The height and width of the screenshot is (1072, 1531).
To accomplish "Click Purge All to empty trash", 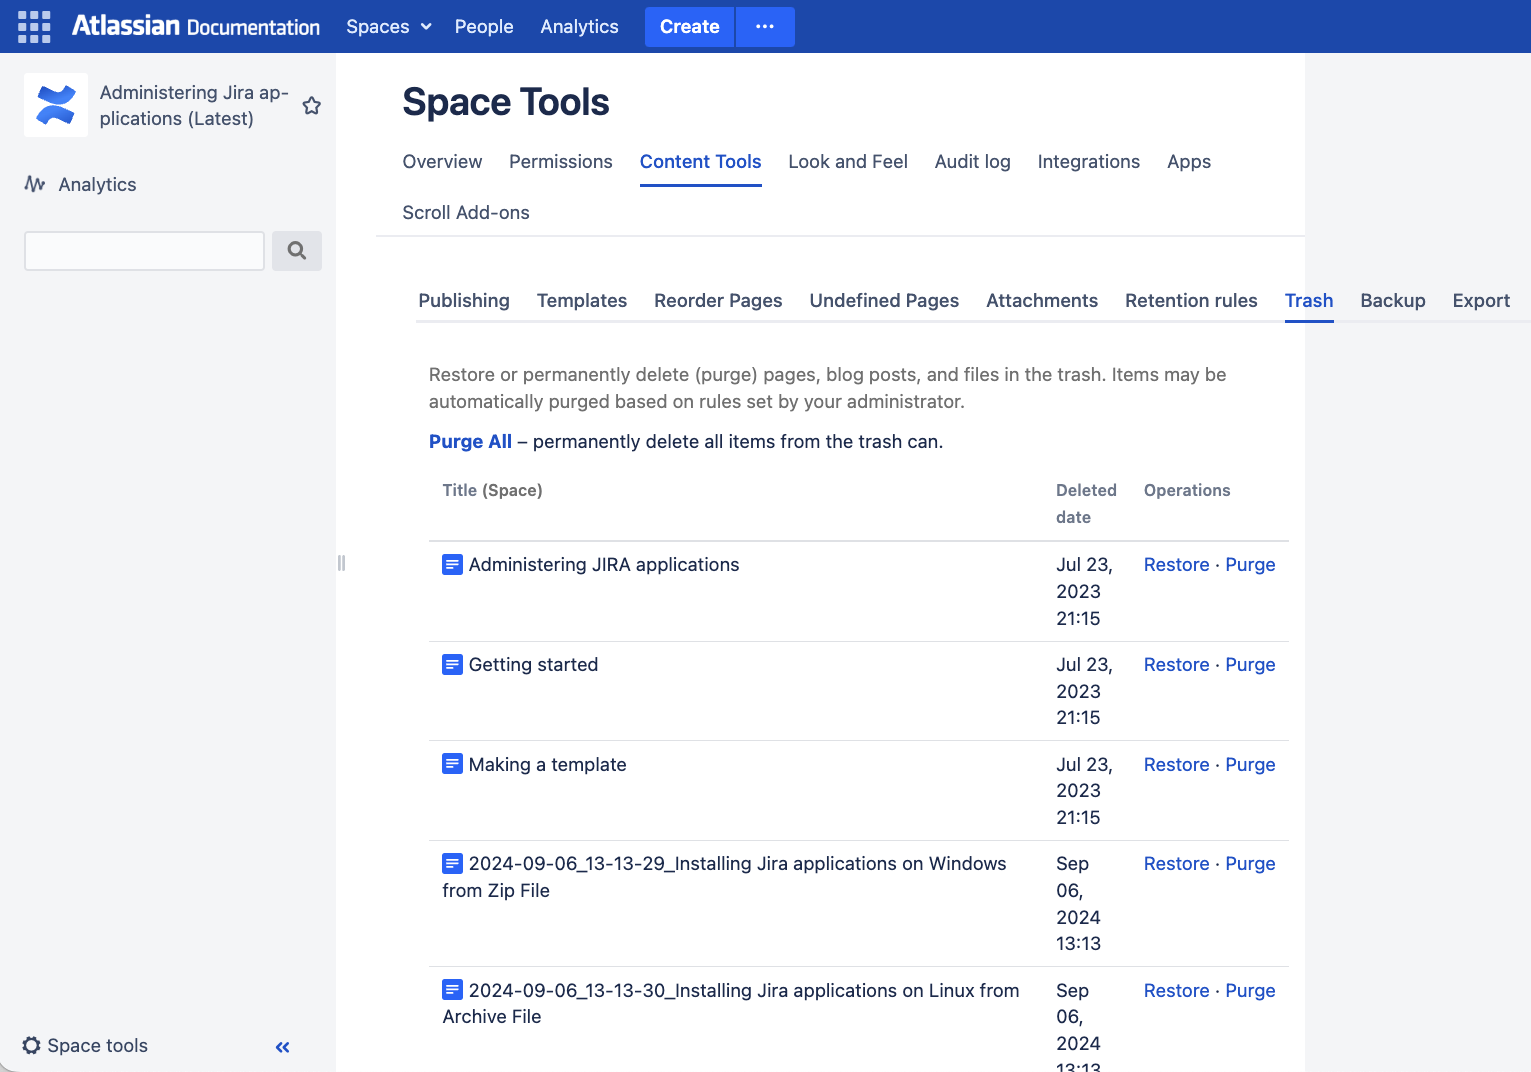I will (x=470, y=441).
